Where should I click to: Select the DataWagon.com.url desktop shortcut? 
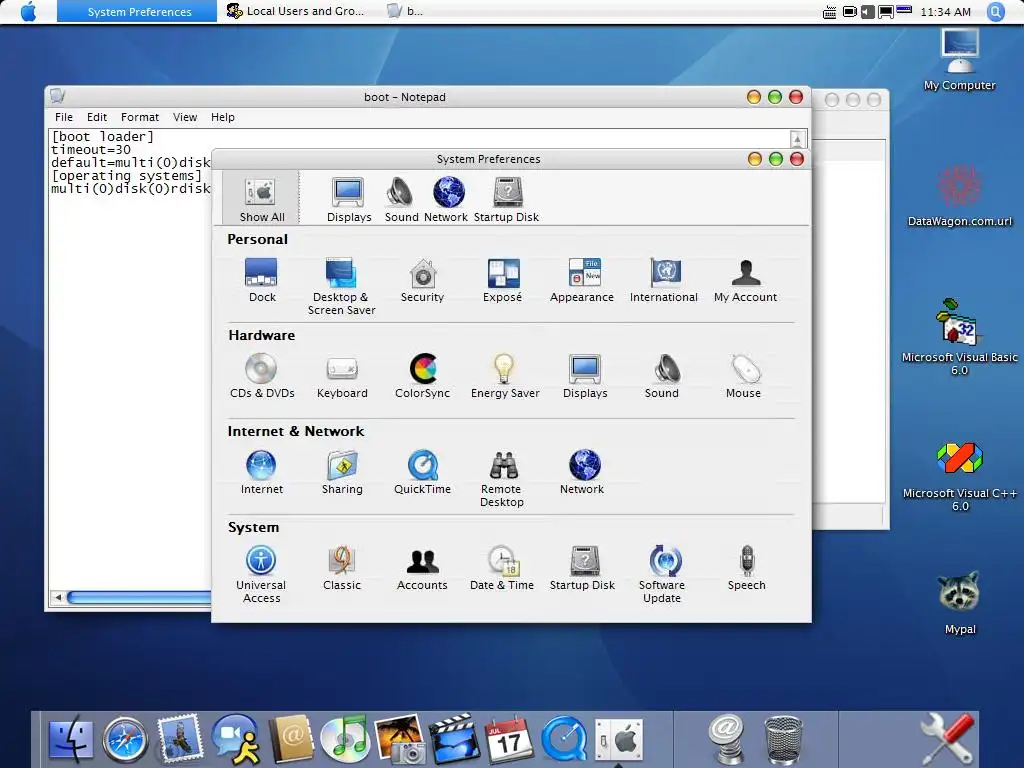[x=959, y=196]
